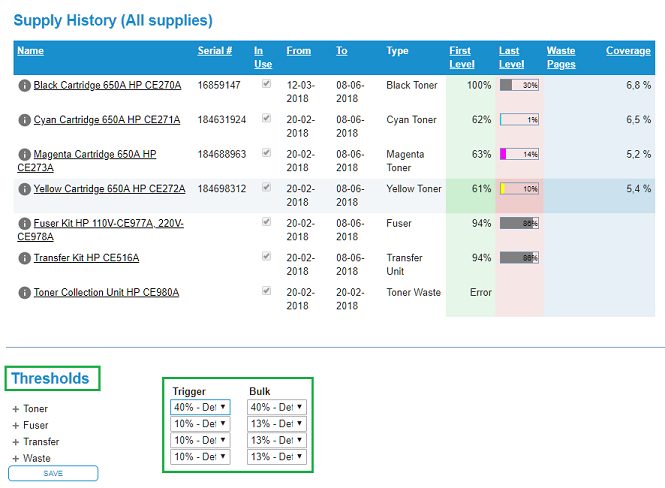
Task: Open the Toner Trigger threshold dropdown
Action: 200,407
